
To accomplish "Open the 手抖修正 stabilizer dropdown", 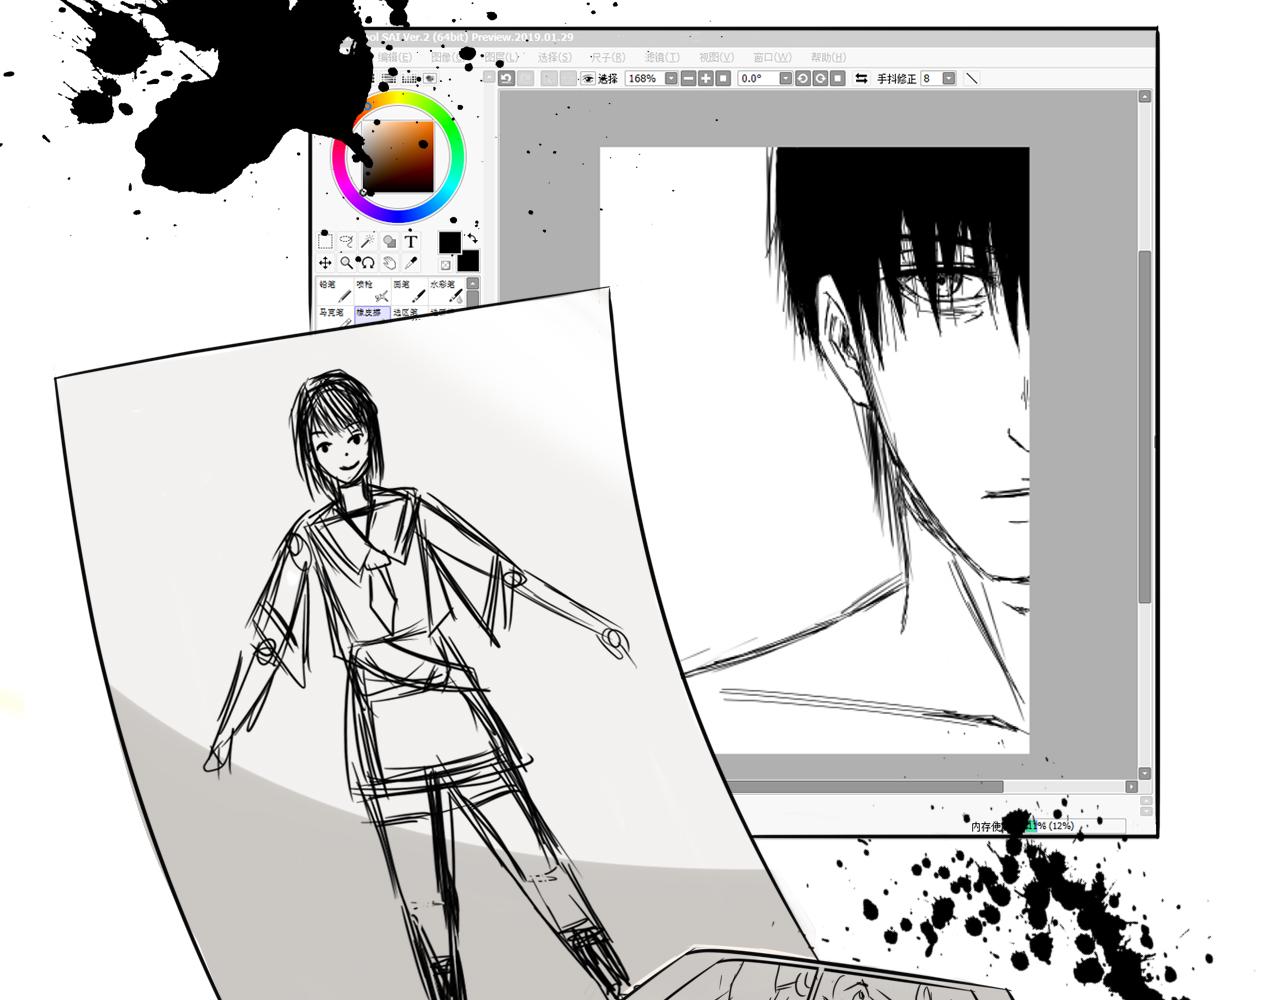I will point(949,78).
